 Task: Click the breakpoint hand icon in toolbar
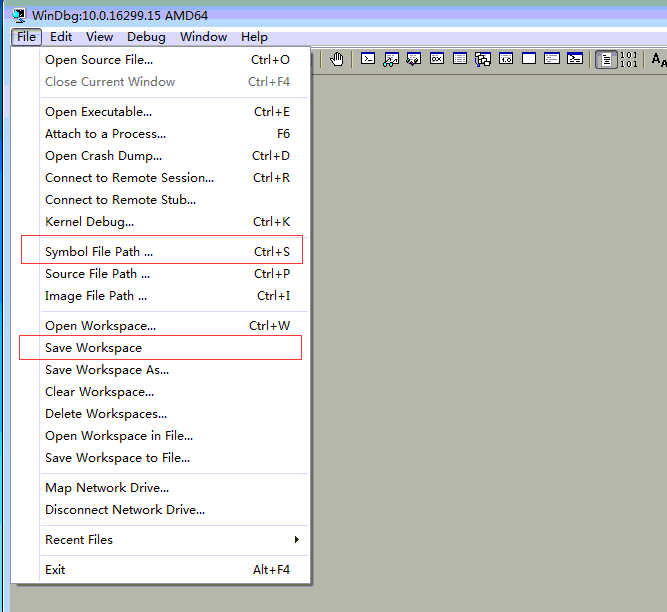(x=337, y=59)
